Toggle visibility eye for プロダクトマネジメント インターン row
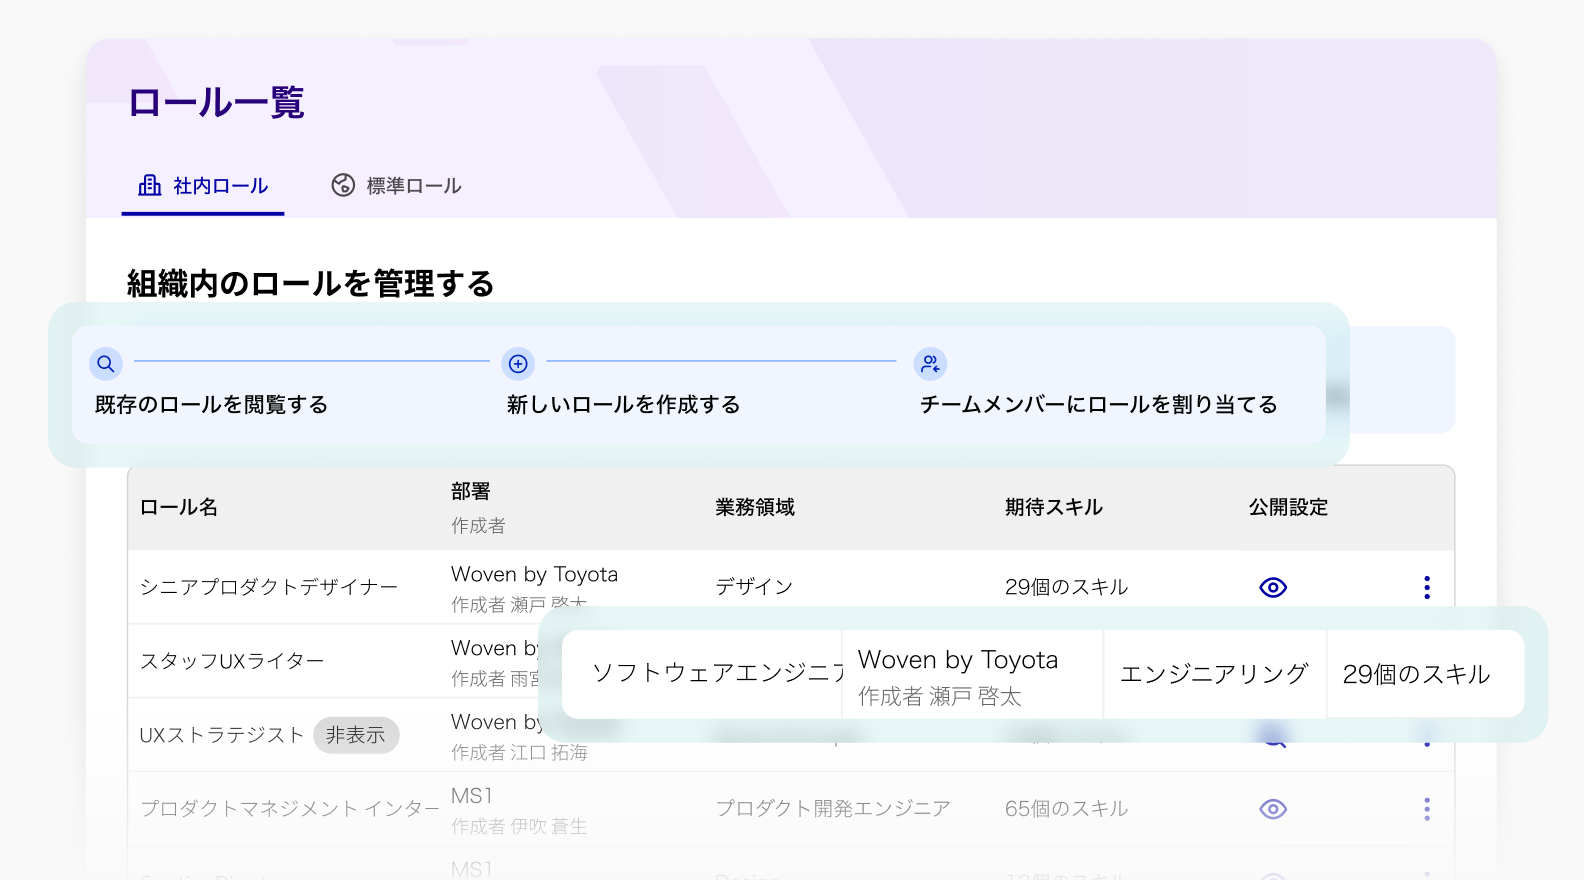 pos(1273,809)
